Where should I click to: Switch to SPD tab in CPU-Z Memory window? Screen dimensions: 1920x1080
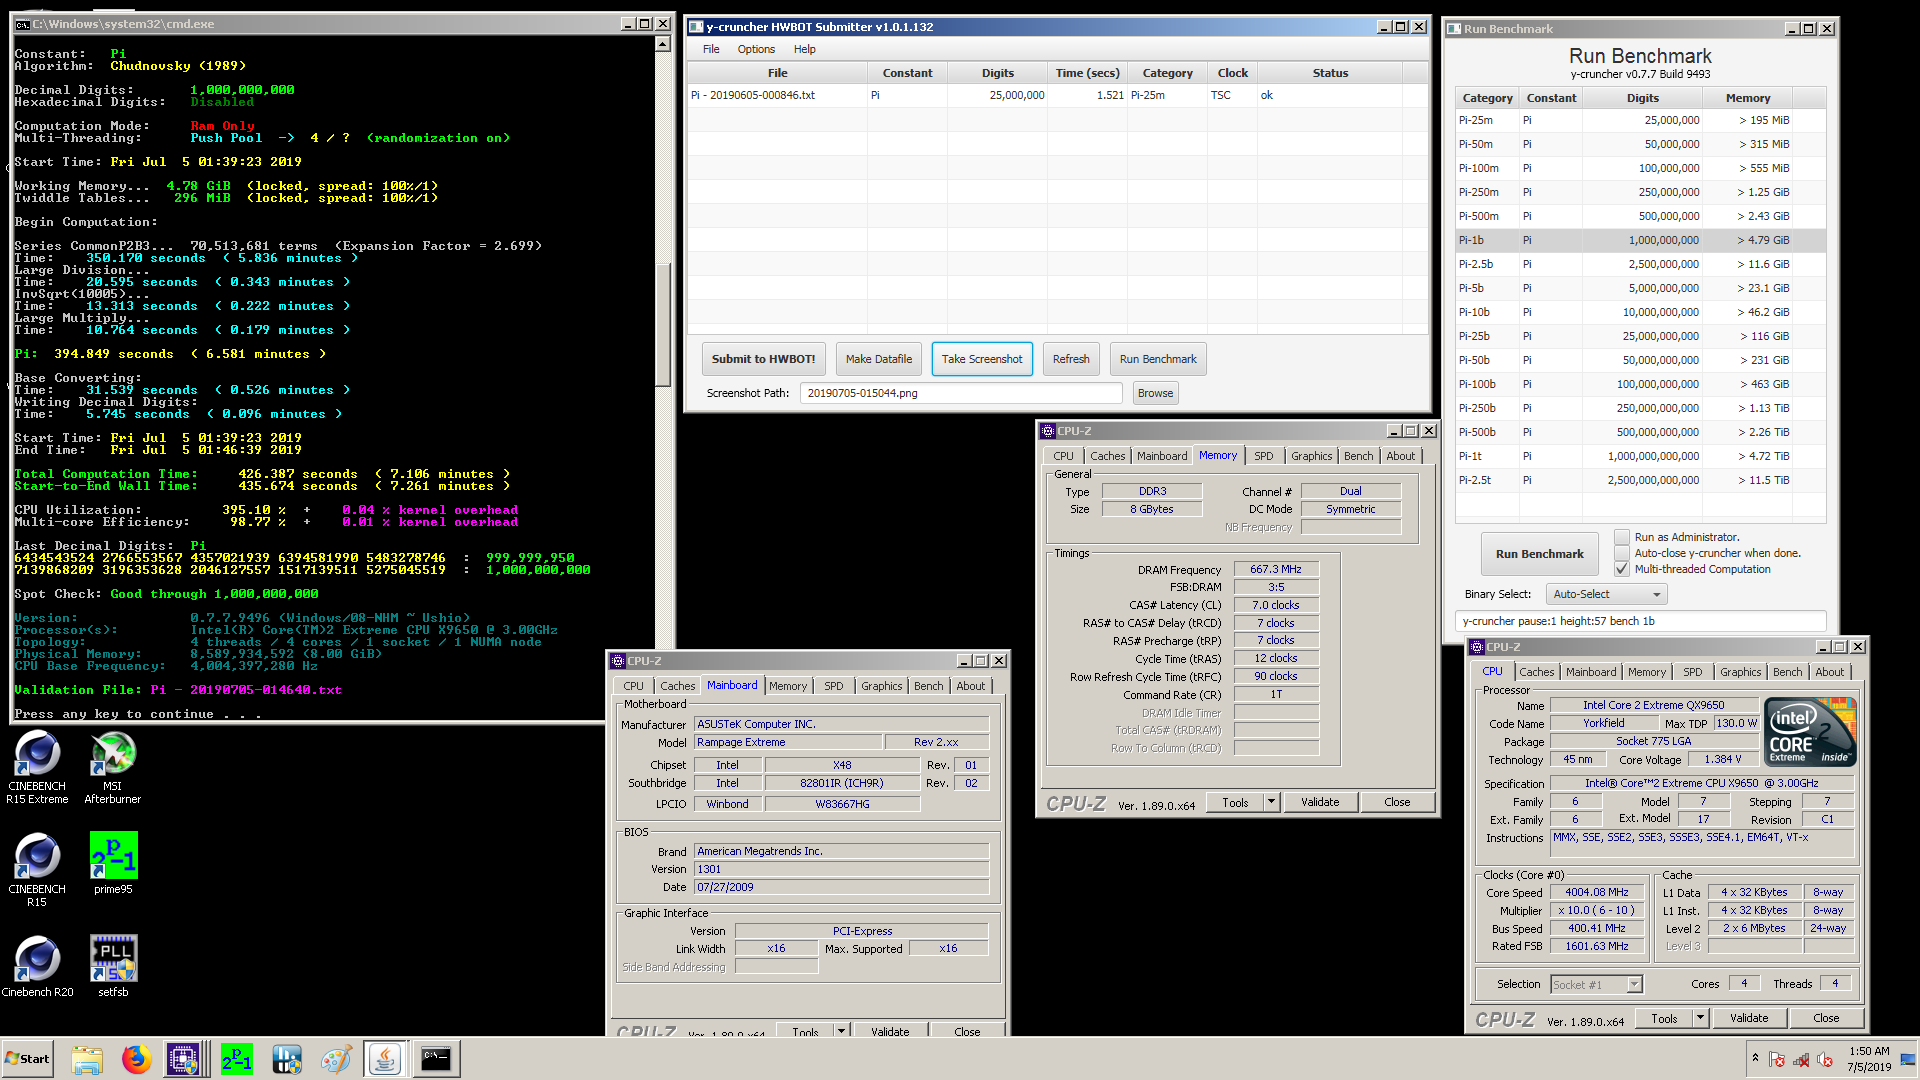coord(1264,456)
